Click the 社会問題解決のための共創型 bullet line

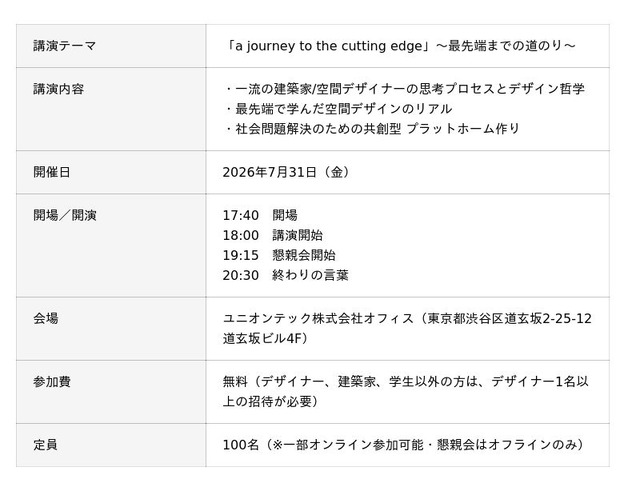tap(371, 129)
